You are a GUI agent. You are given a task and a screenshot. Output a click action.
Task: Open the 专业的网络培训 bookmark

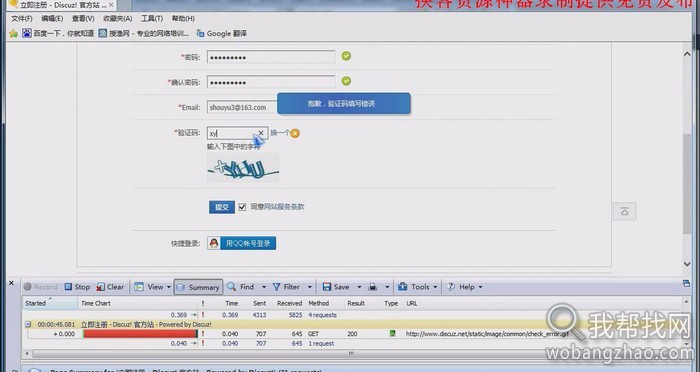pyautogui.click(x=144, y=33)
